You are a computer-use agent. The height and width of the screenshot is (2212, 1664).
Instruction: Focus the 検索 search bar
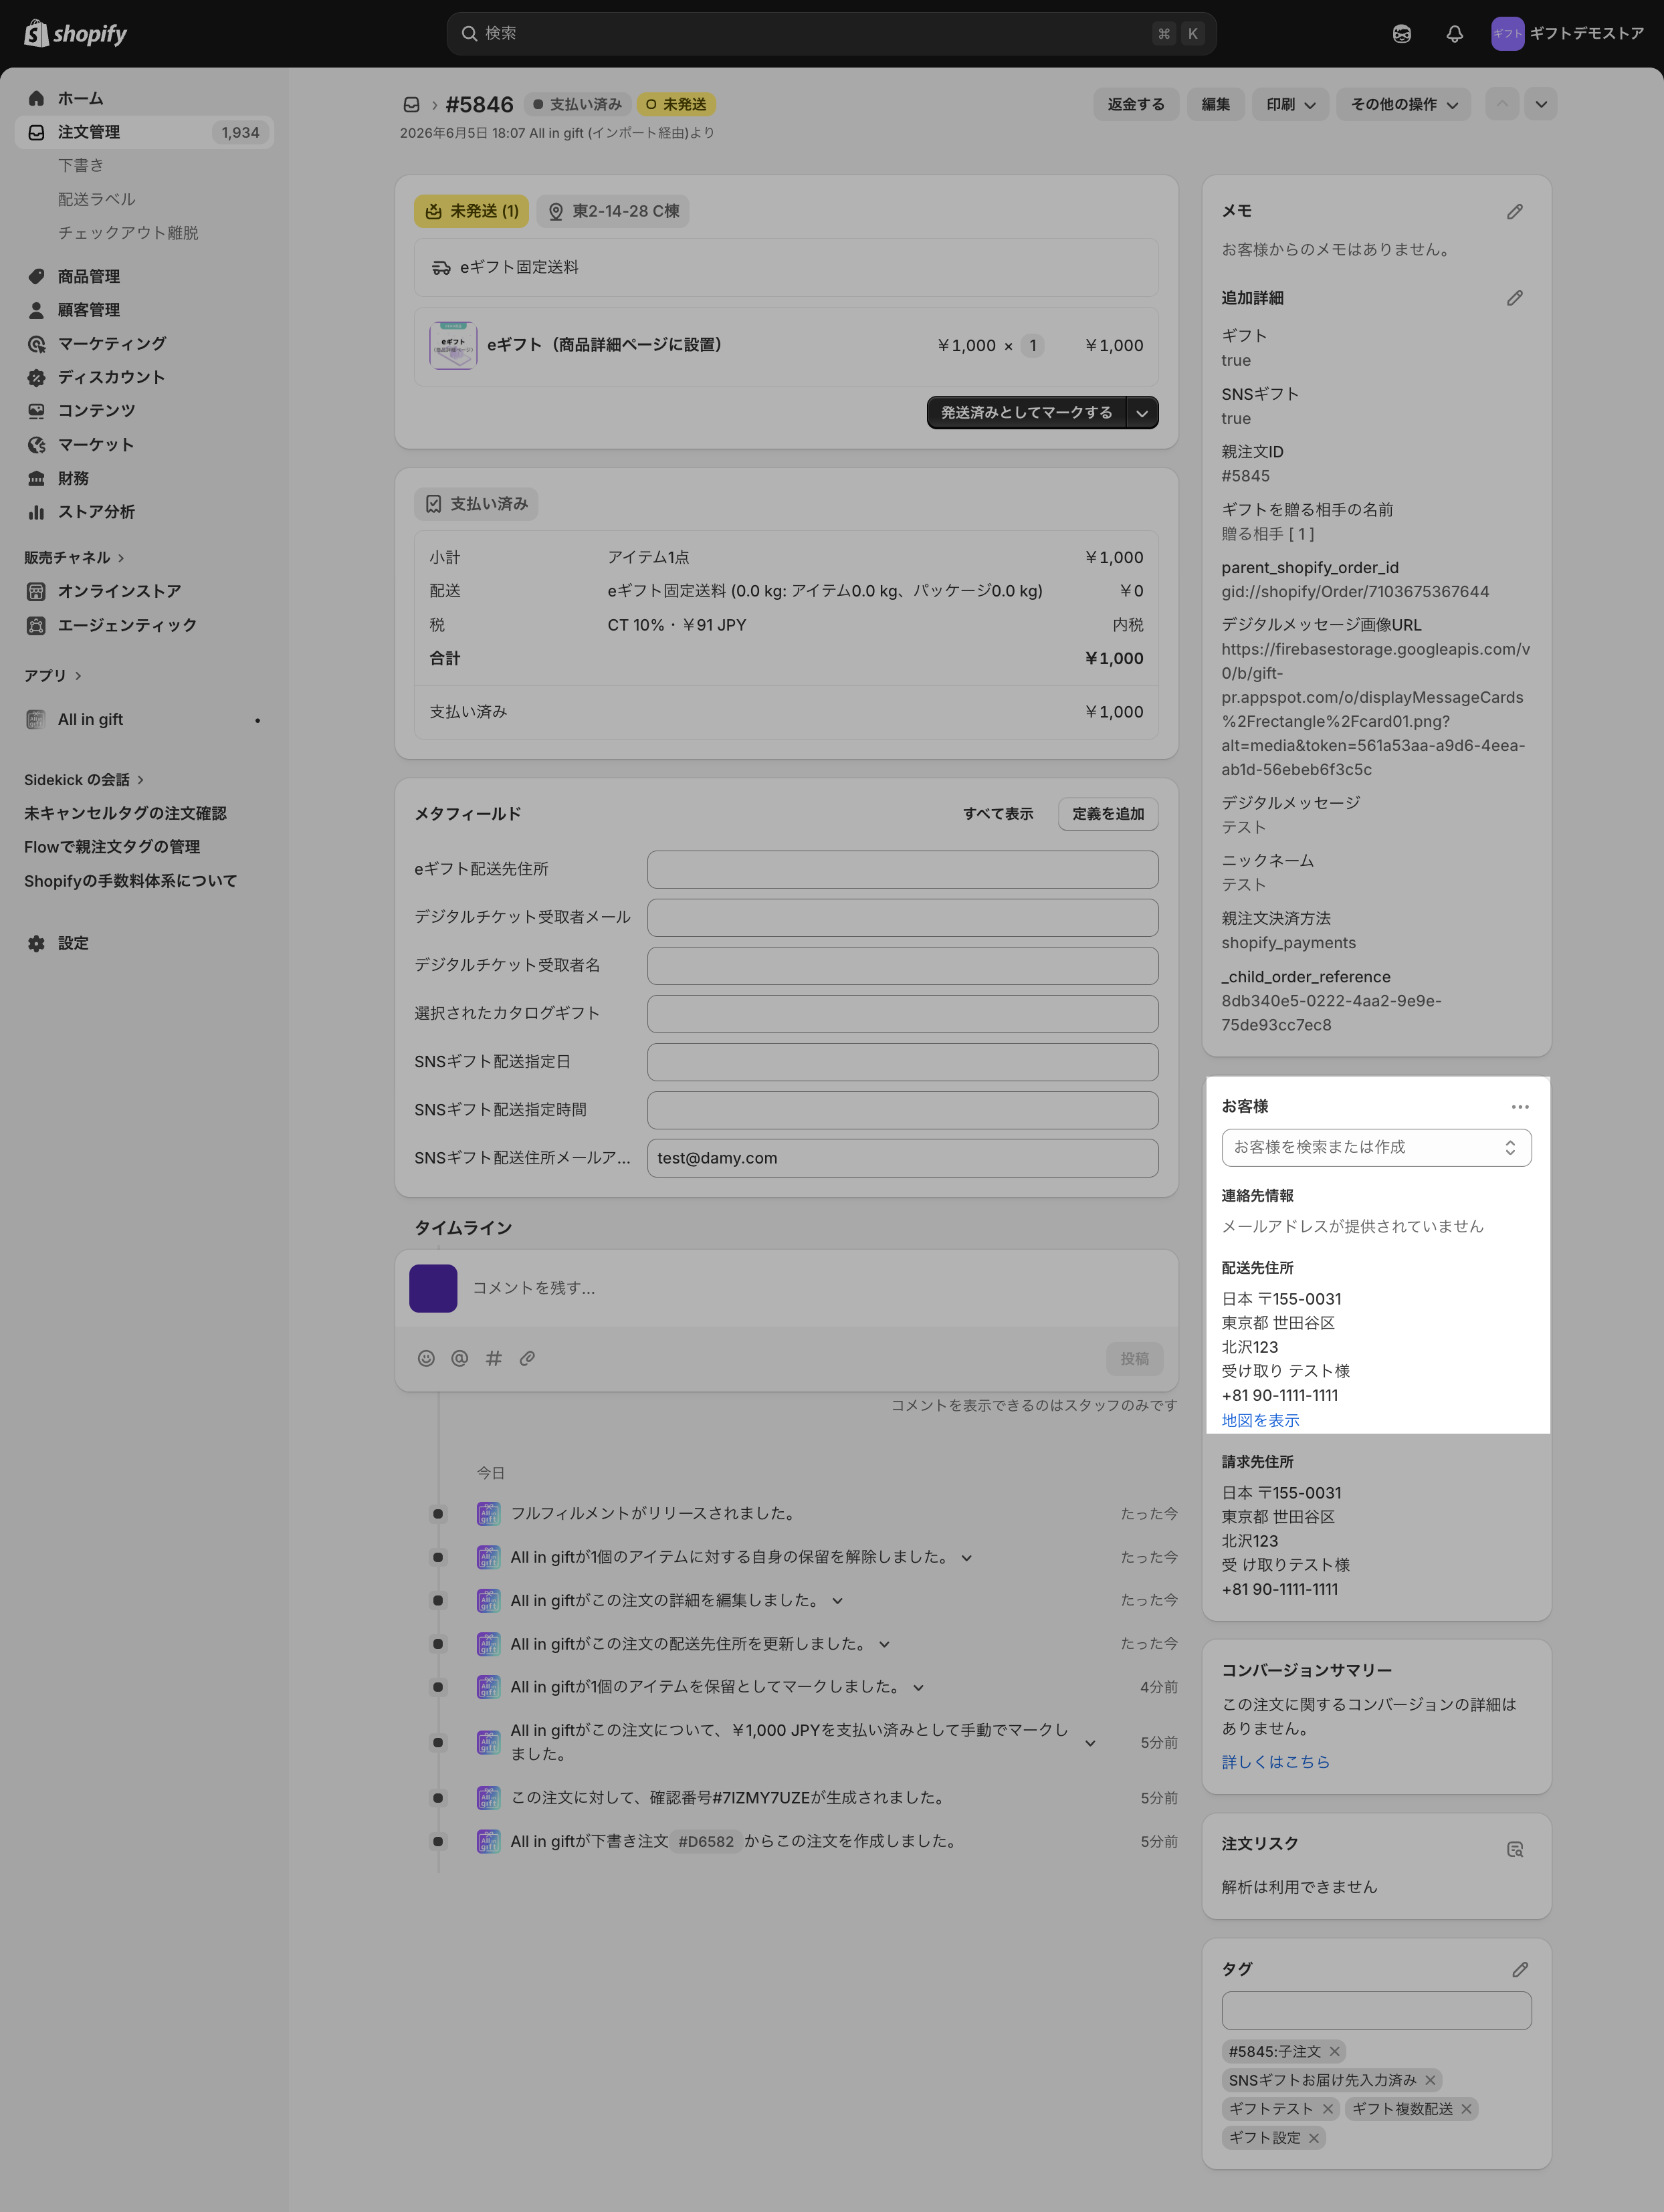pos(831,33)
